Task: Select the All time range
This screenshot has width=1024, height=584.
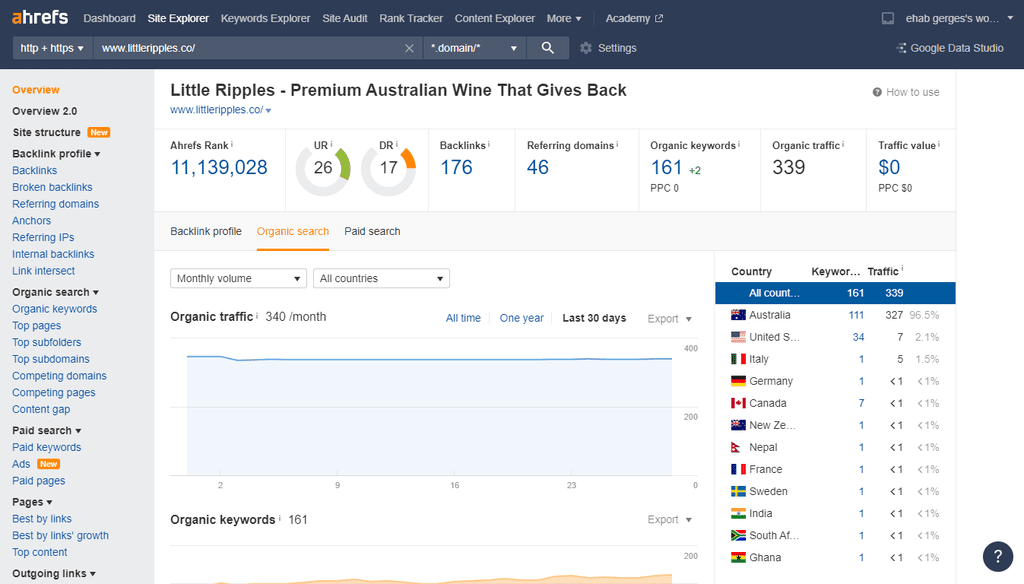Action: point(463,318)
